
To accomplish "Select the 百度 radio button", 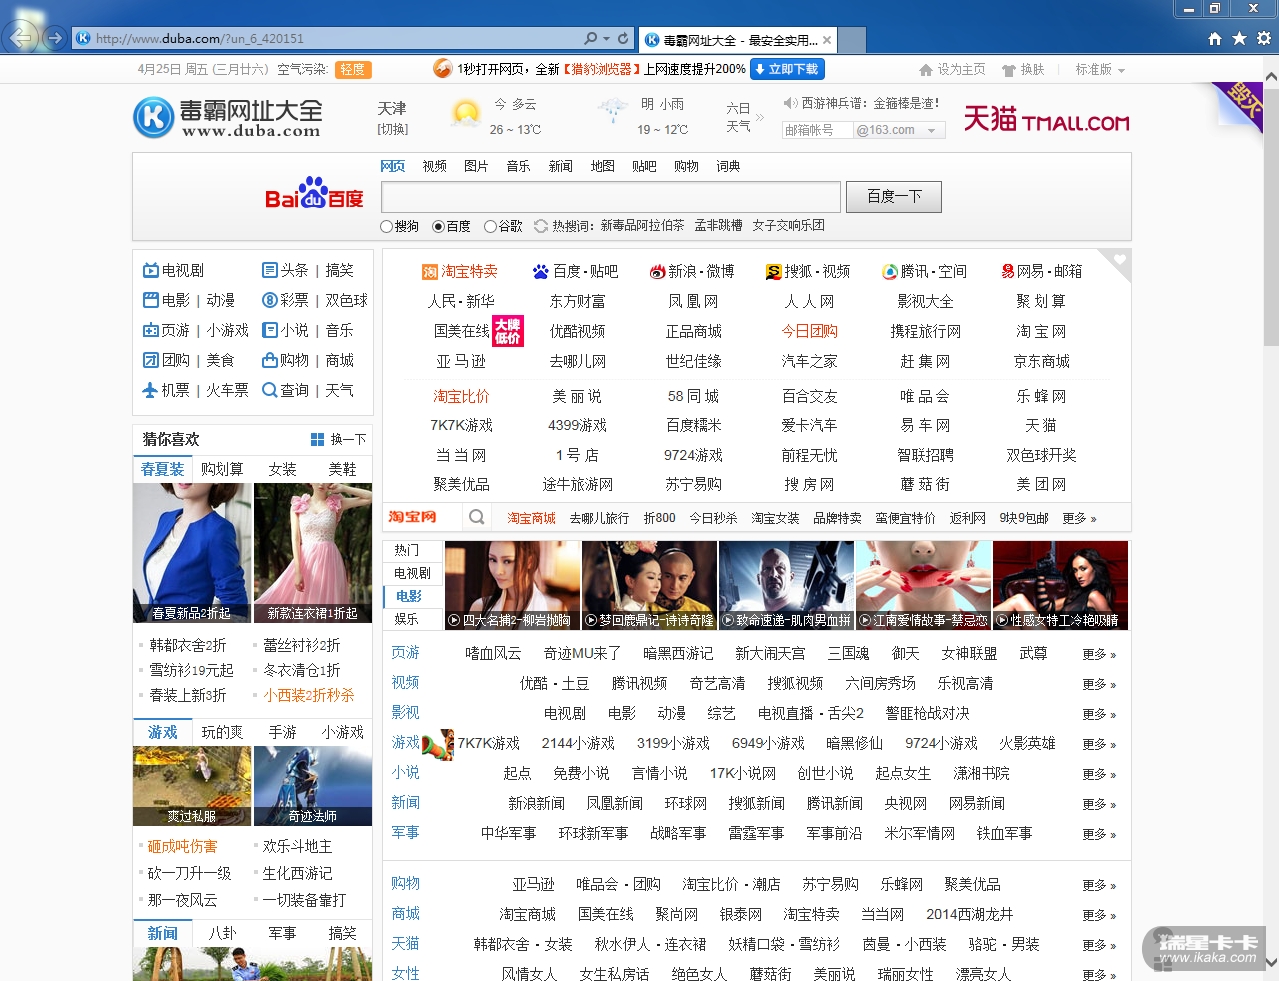I will tap(438, 226).
